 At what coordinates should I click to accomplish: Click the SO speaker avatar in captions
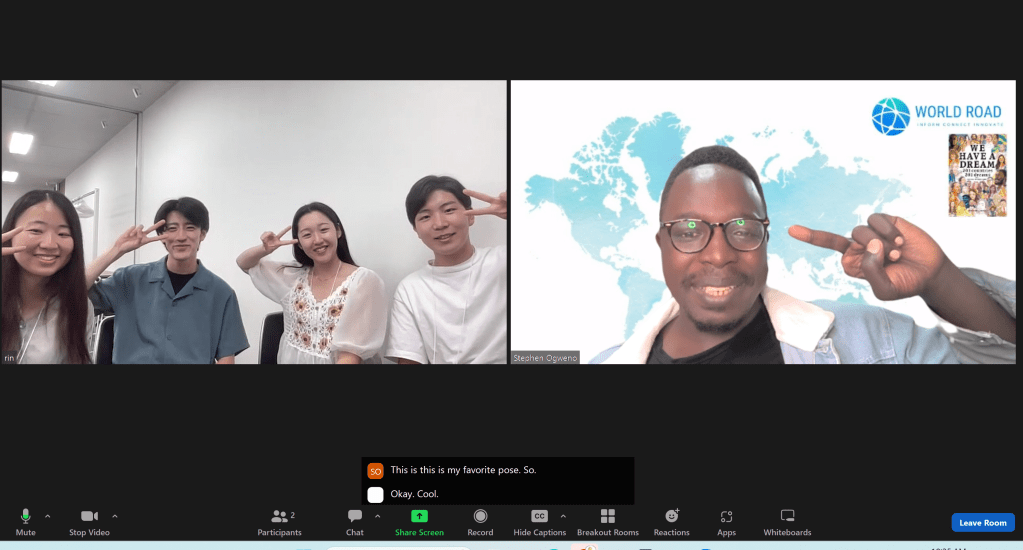(375, 471)
